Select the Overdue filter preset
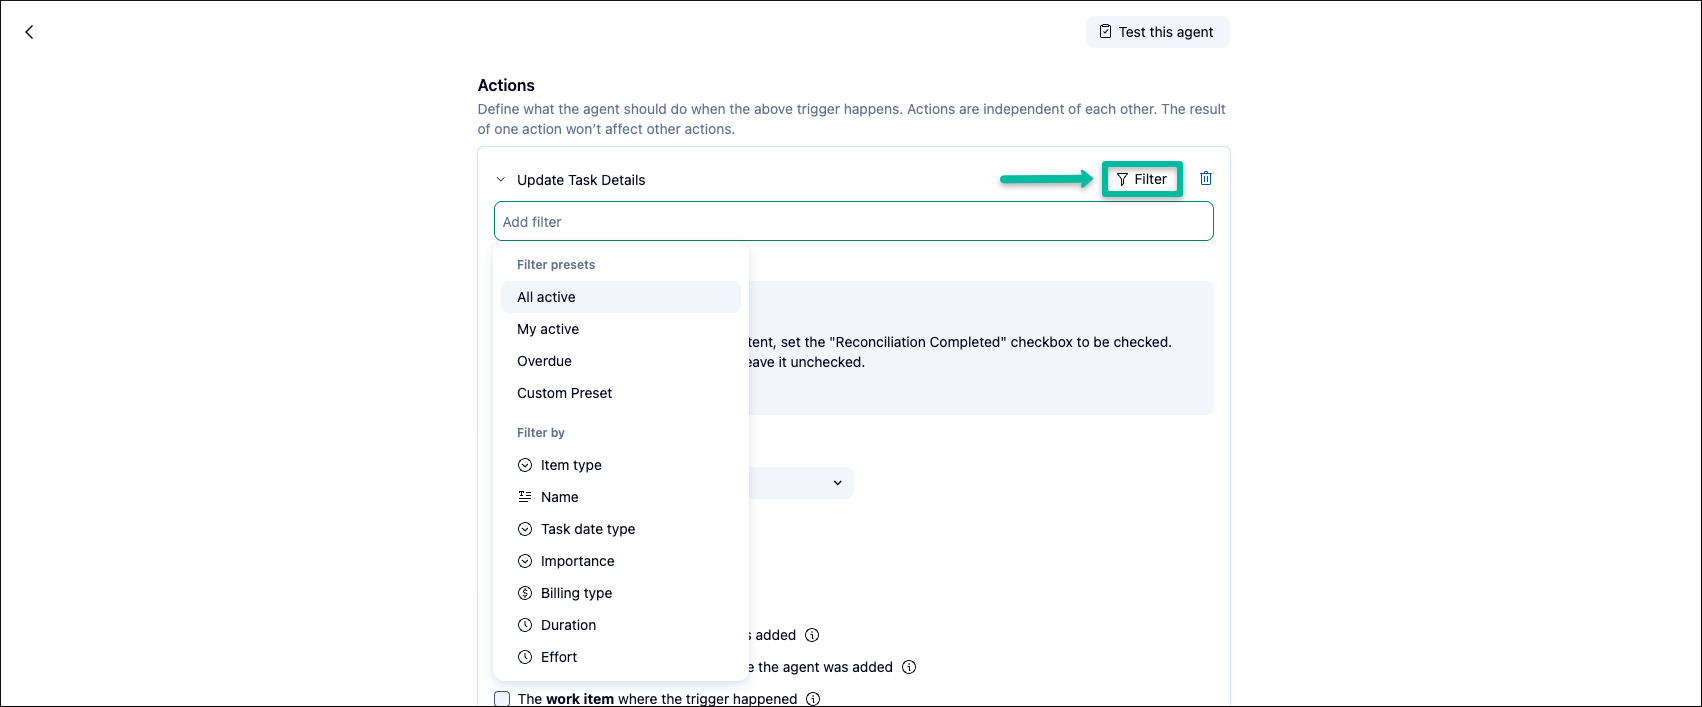This screenshot has height=707, width=1702. (544, 361)
